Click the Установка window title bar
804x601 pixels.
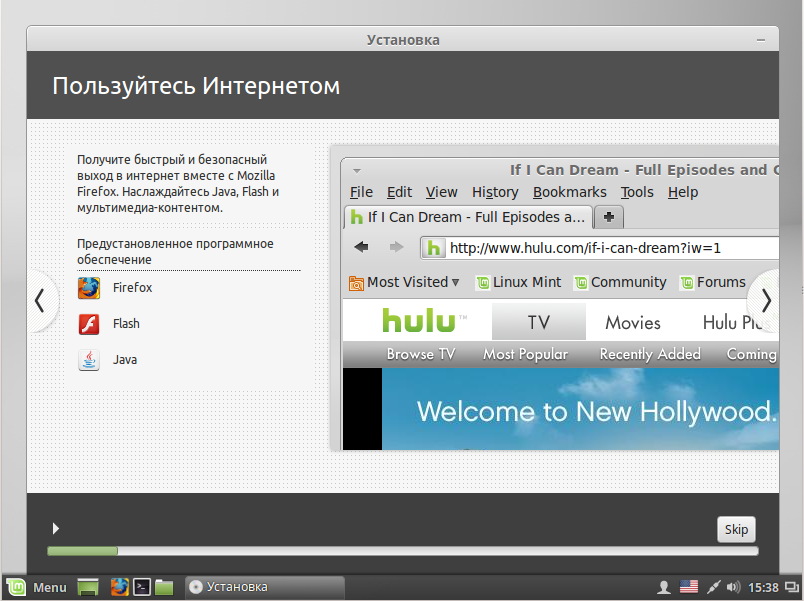pos(402,40)
